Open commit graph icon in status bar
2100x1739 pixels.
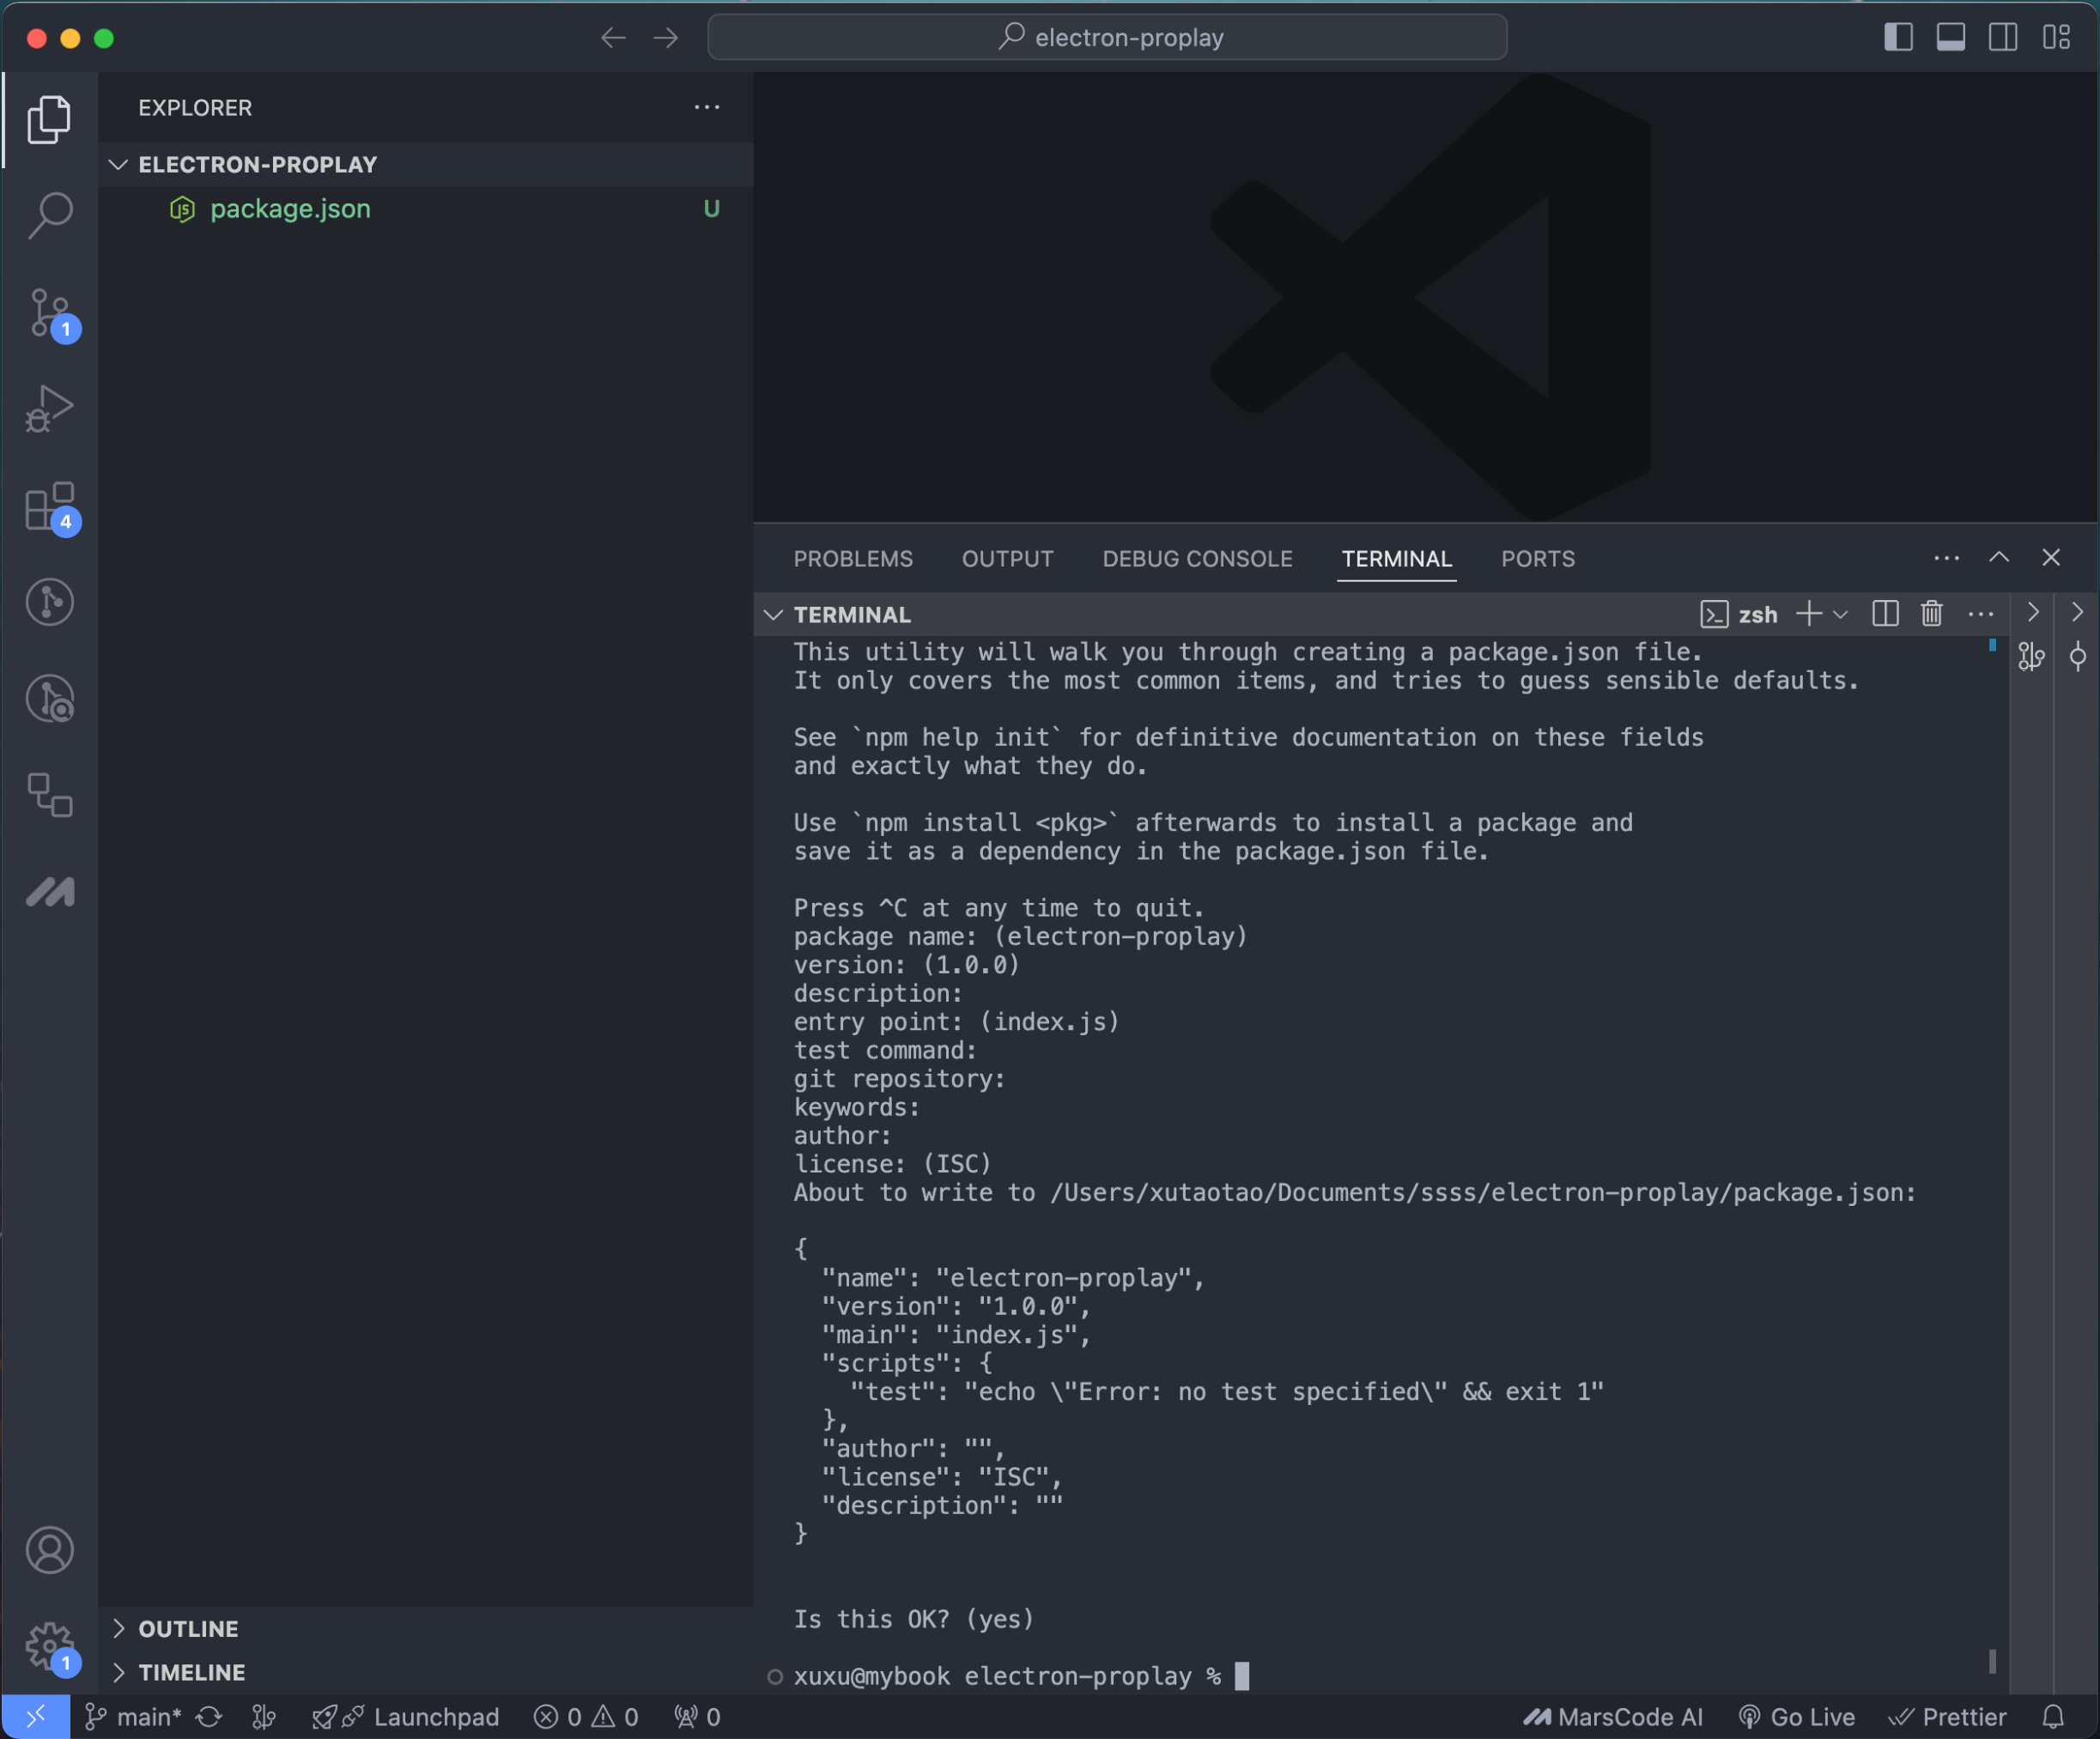264,1717
